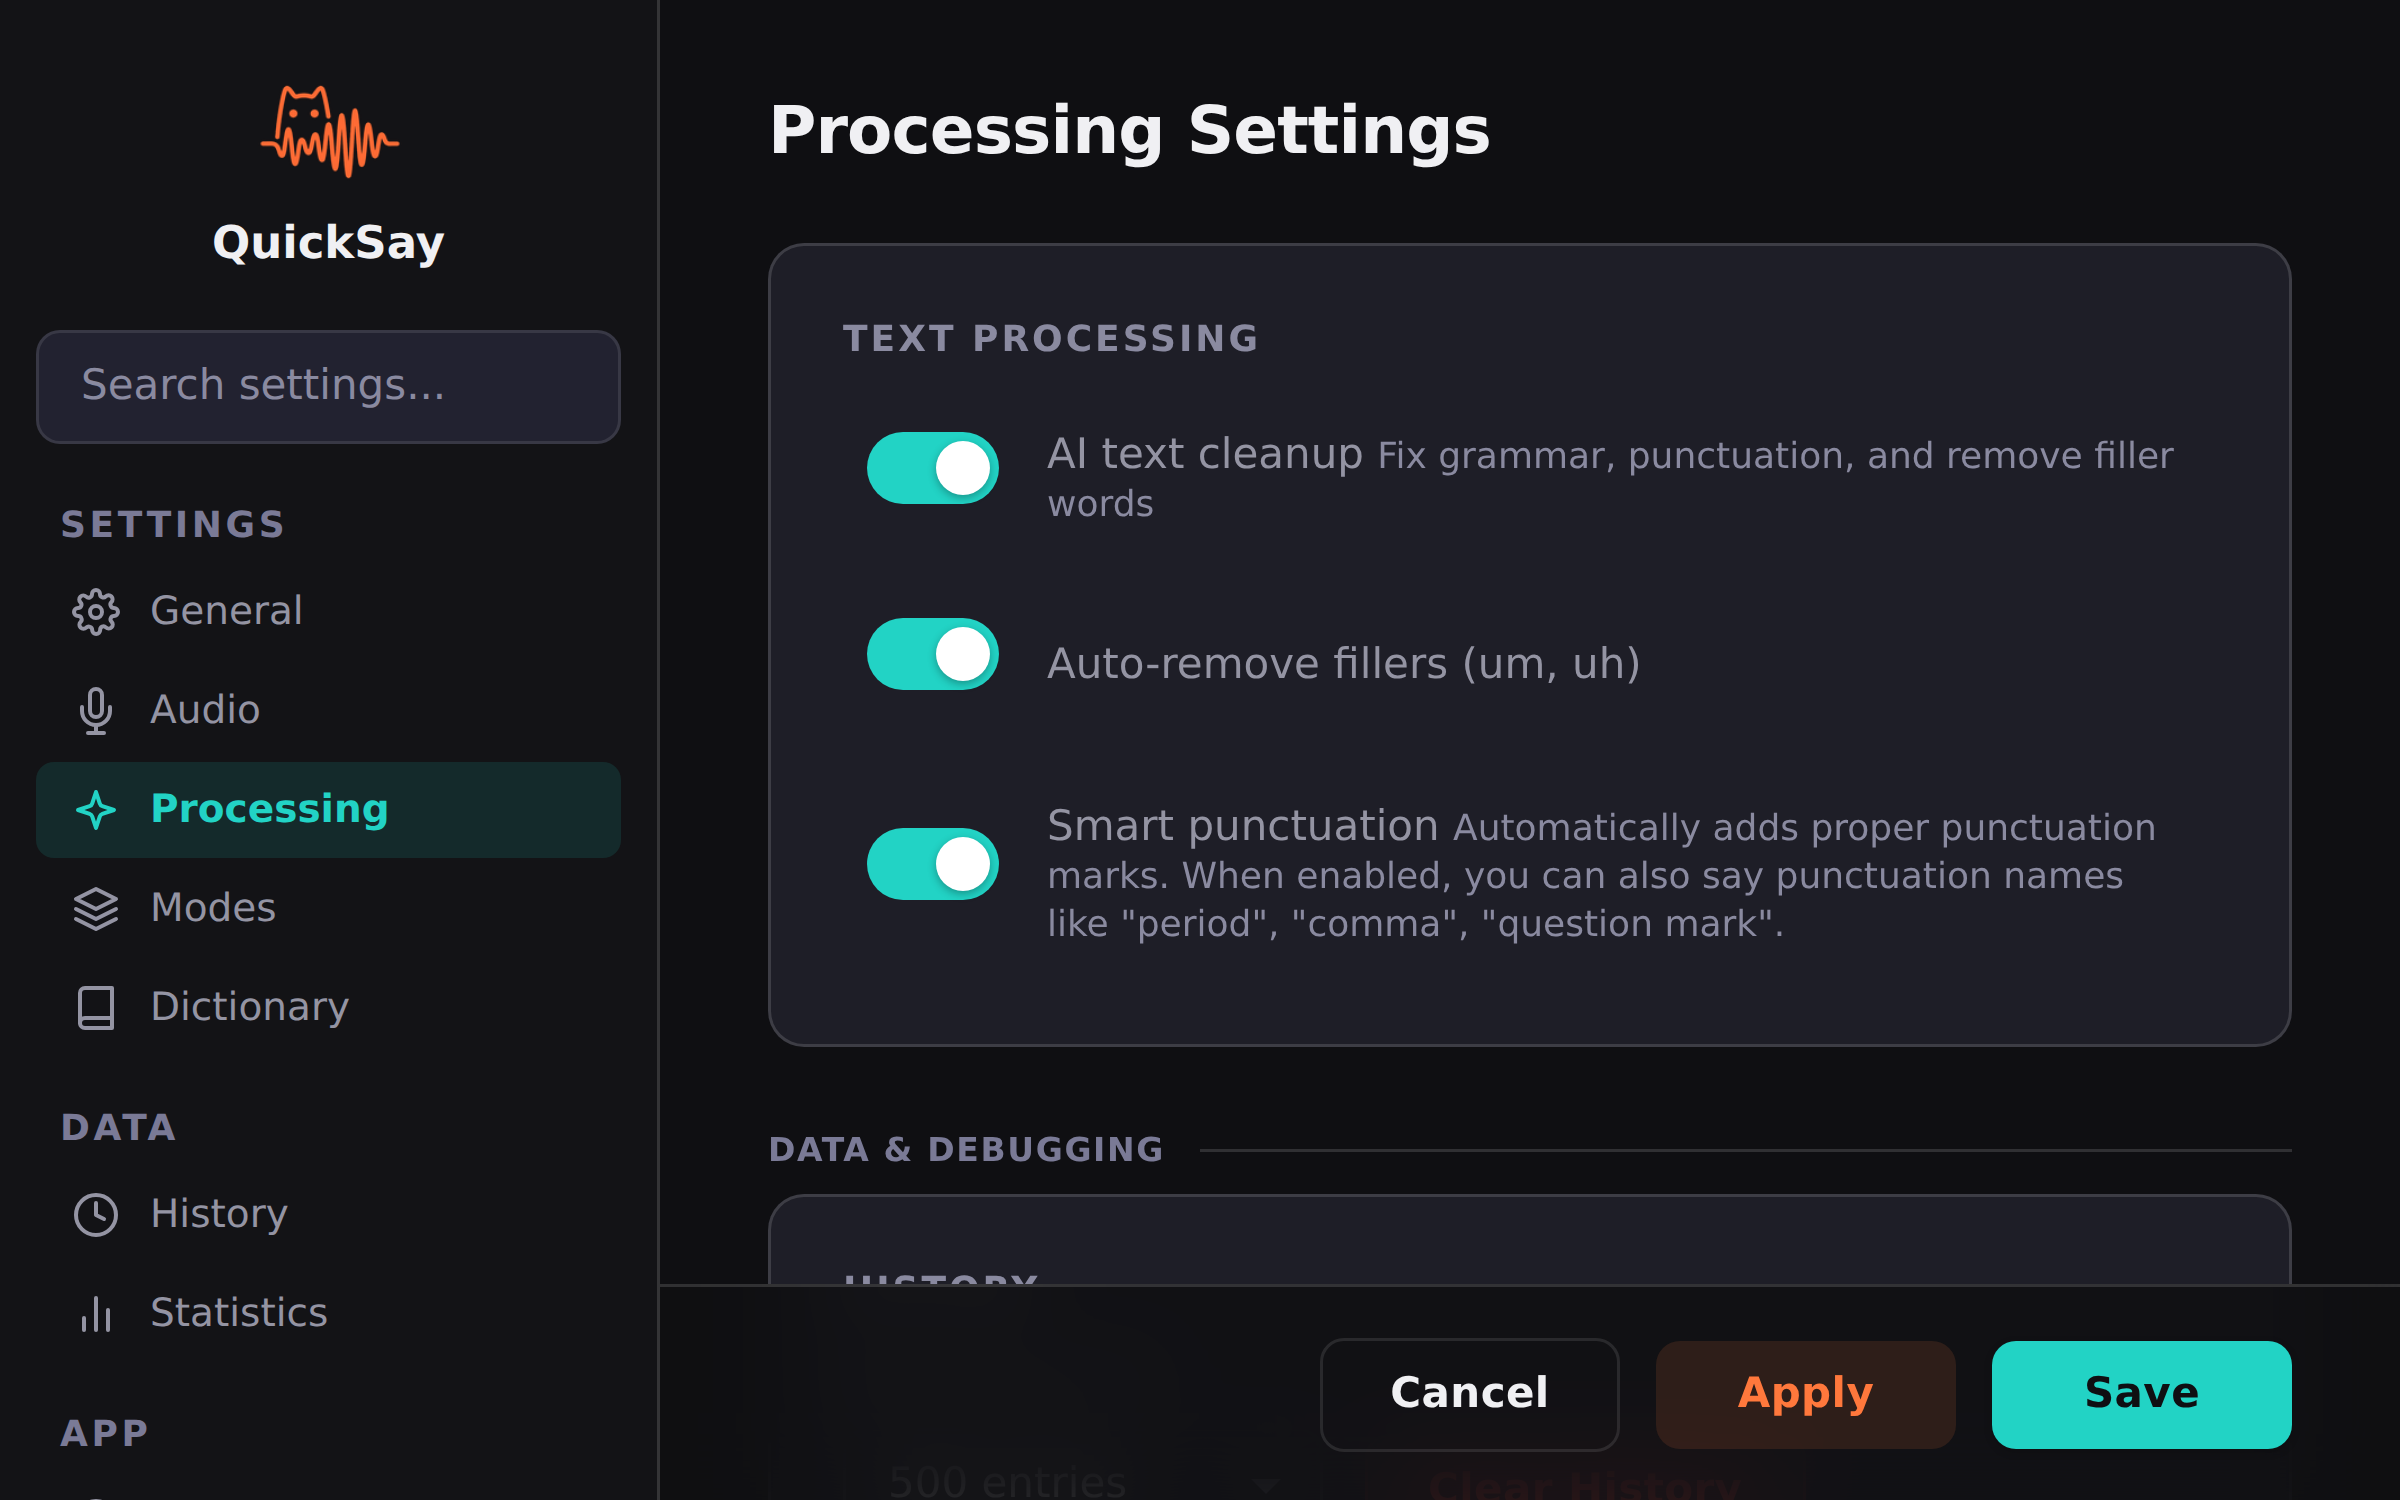Turn off Auto-remove fillers

tap(932, 655)
